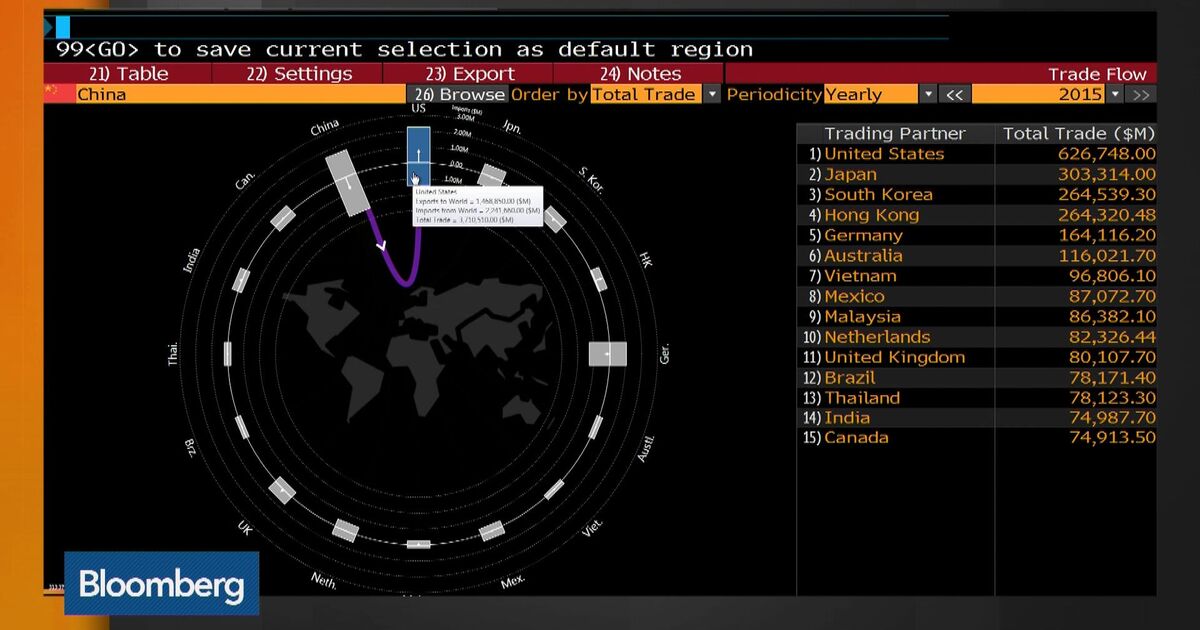Click the 116,021.70 total trade value
1200x630 pixels.
[1106, 255]
